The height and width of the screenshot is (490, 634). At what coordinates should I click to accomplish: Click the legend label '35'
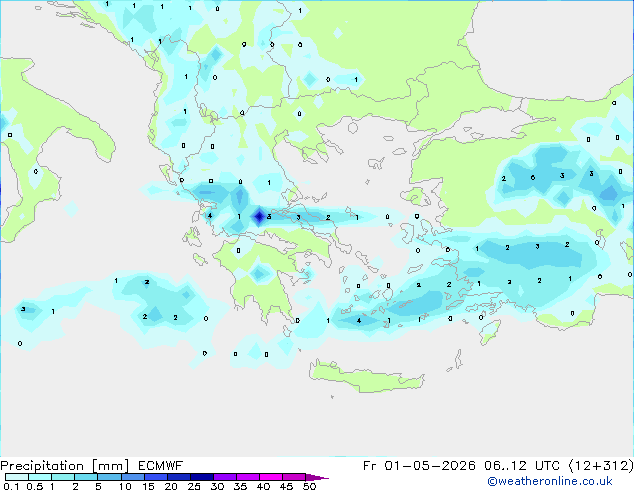pyautogui.click(x=240, y=486)
